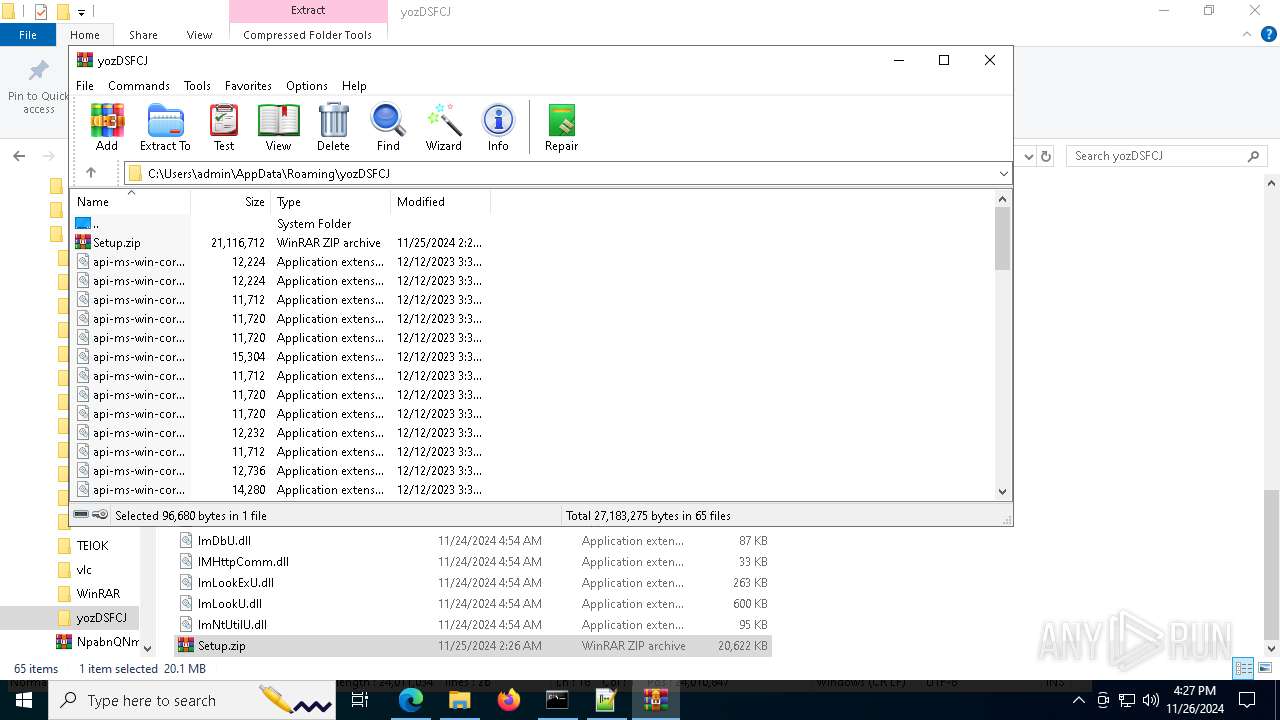Click the volume speaker tray icon
Viewport: 1280px width, 720px height.
(x=1151, y=700)
